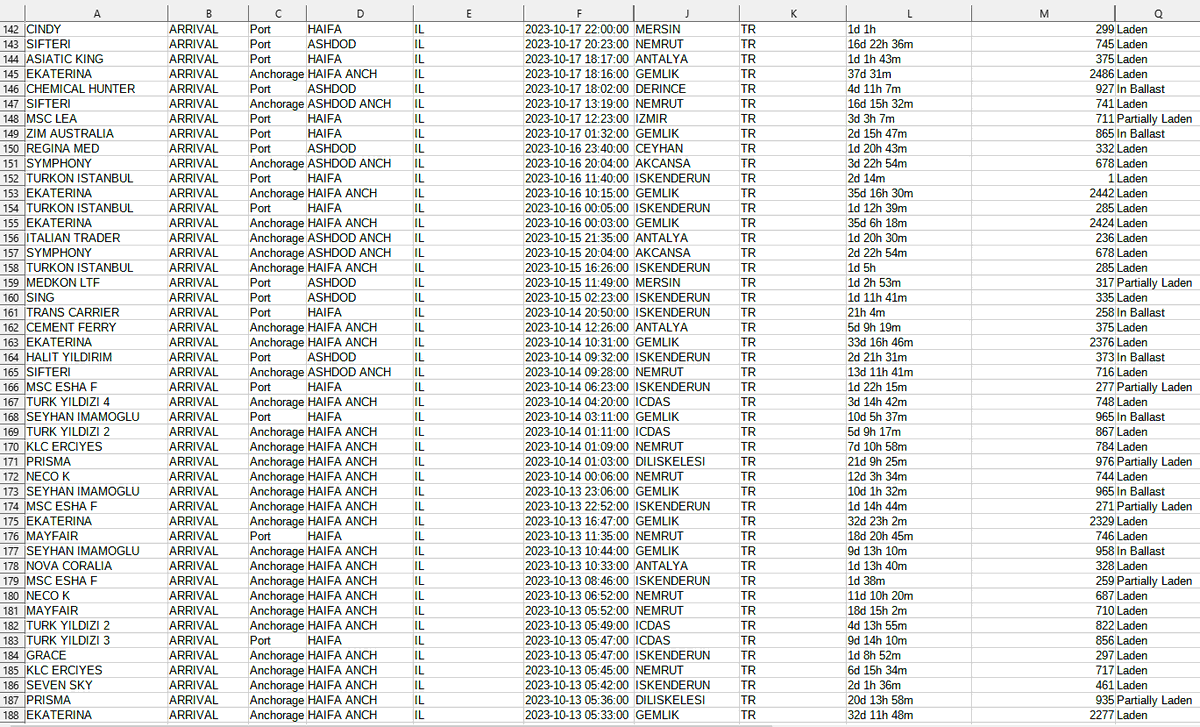Click the 2d 14m duration cell

[909, 178]
